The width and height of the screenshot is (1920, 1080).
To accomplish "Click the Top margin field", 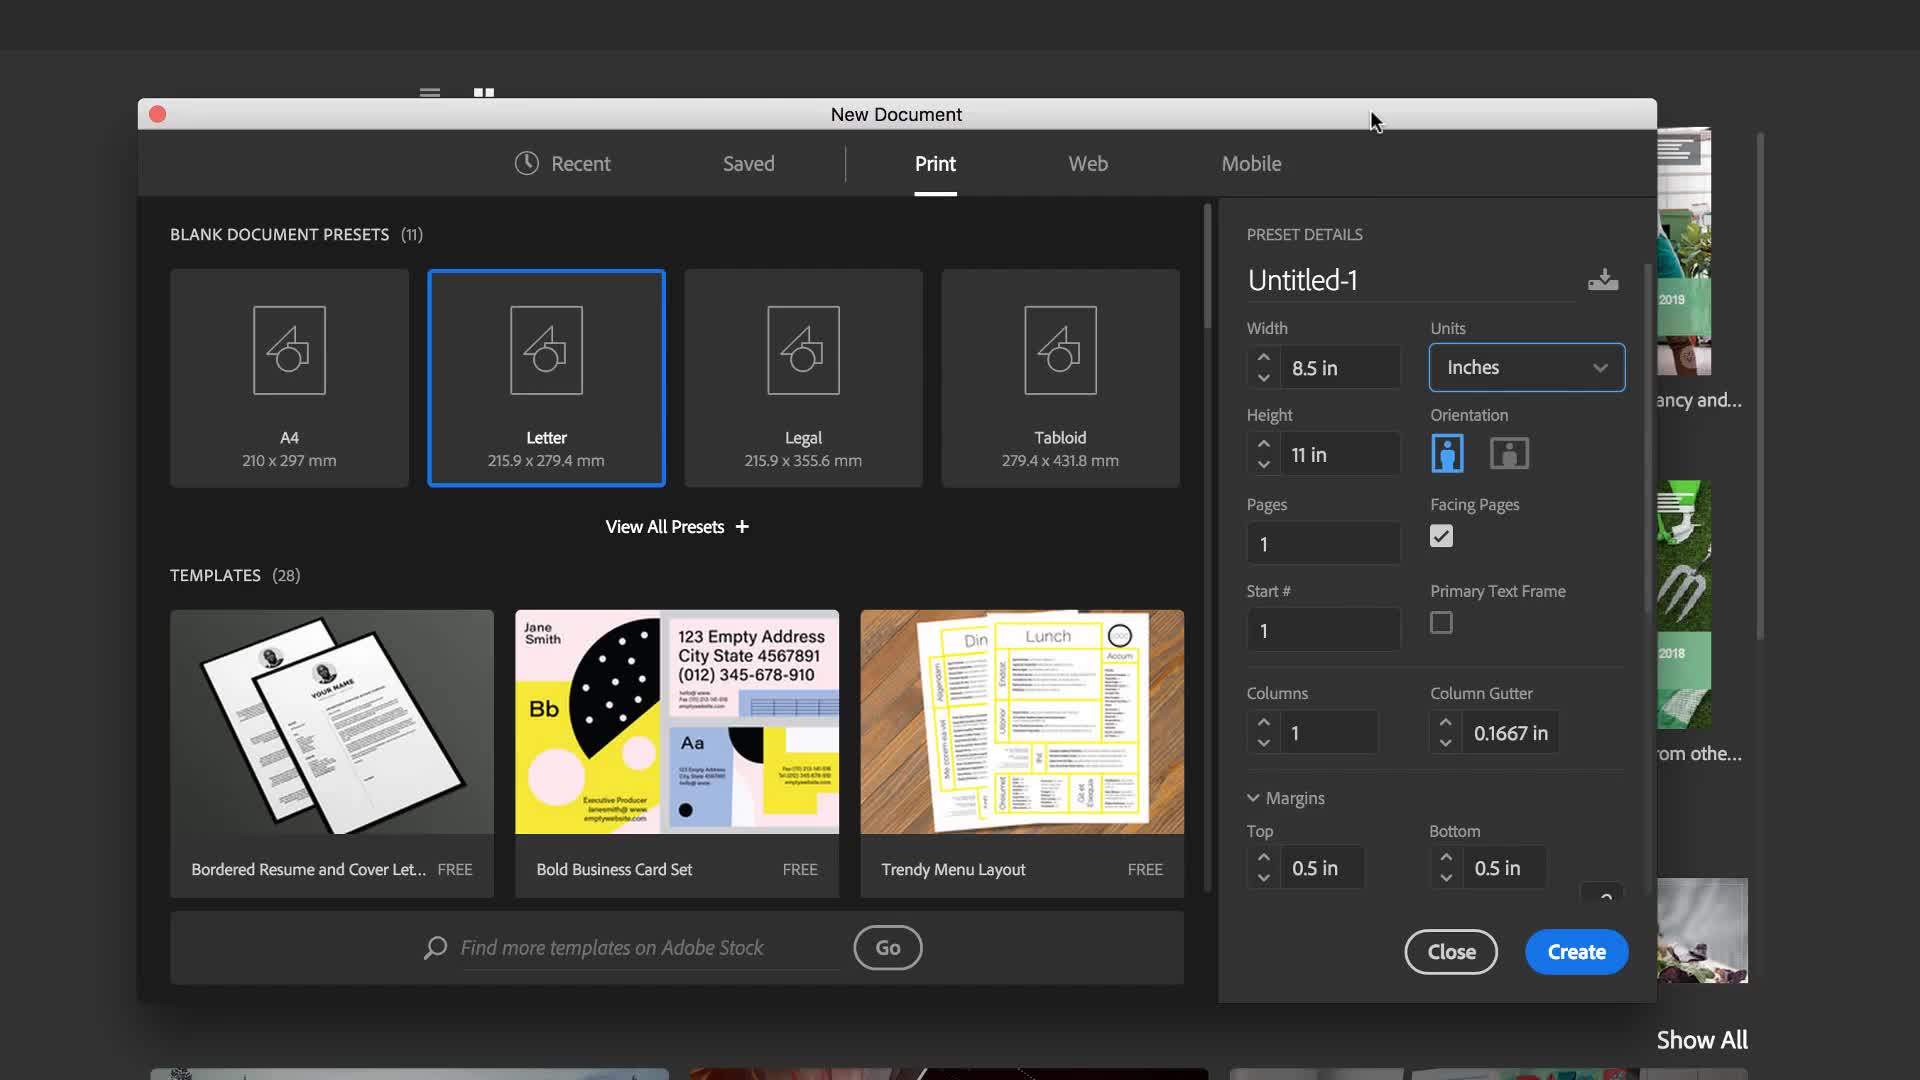I will click(x=1323, y=868).
